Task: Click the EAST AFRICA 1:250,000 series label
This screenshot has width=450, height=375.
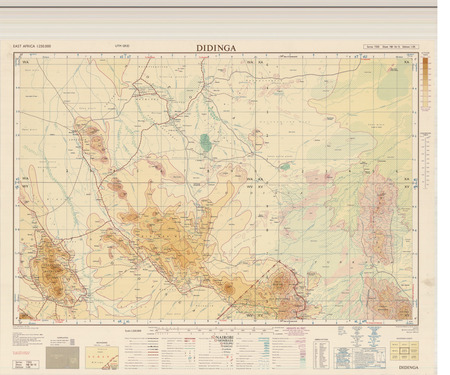Action: click(x=32, y=46)
